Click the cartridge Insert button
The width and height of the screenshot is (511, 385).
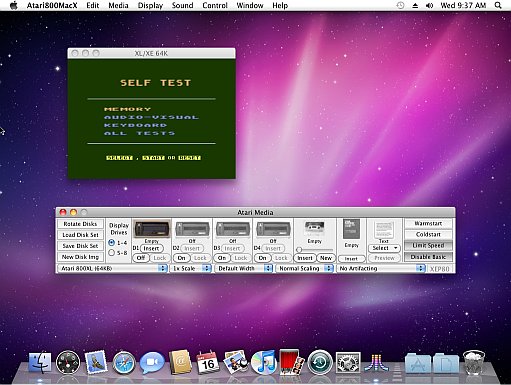[351, 259]
